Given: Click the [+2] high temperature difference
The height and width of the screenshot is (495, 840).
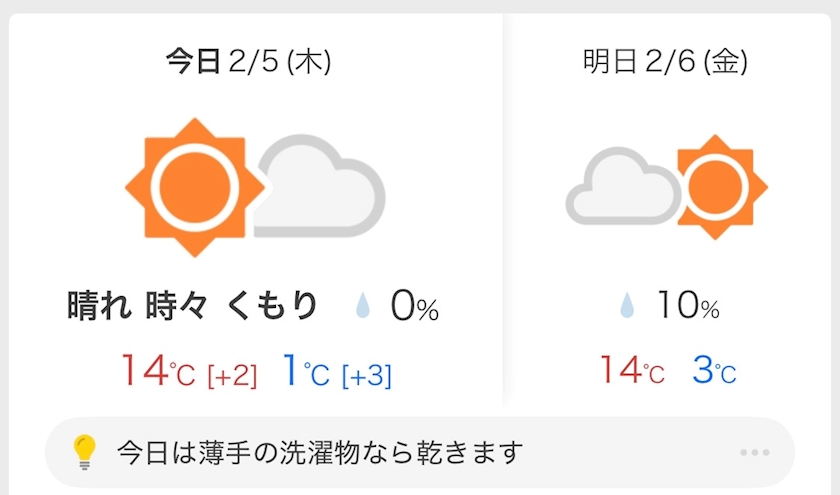Looking at the screenshot, I should 231,376.
